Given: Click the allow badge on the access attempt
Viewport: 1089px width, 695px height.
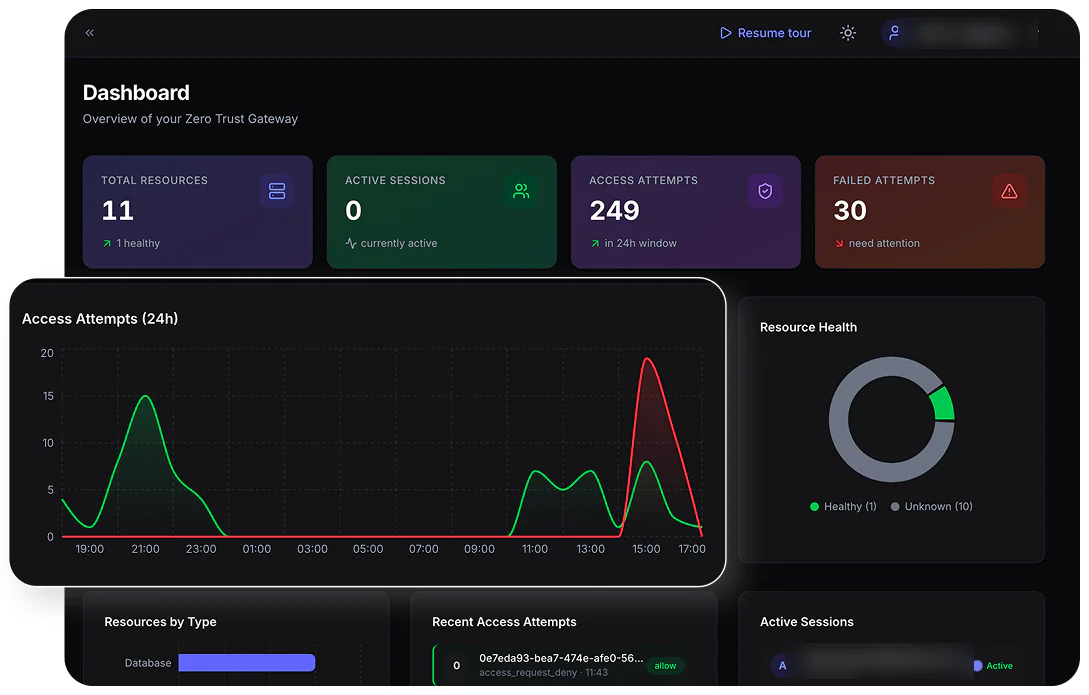Looking at the screenshot, I should (x=665, y=666).
